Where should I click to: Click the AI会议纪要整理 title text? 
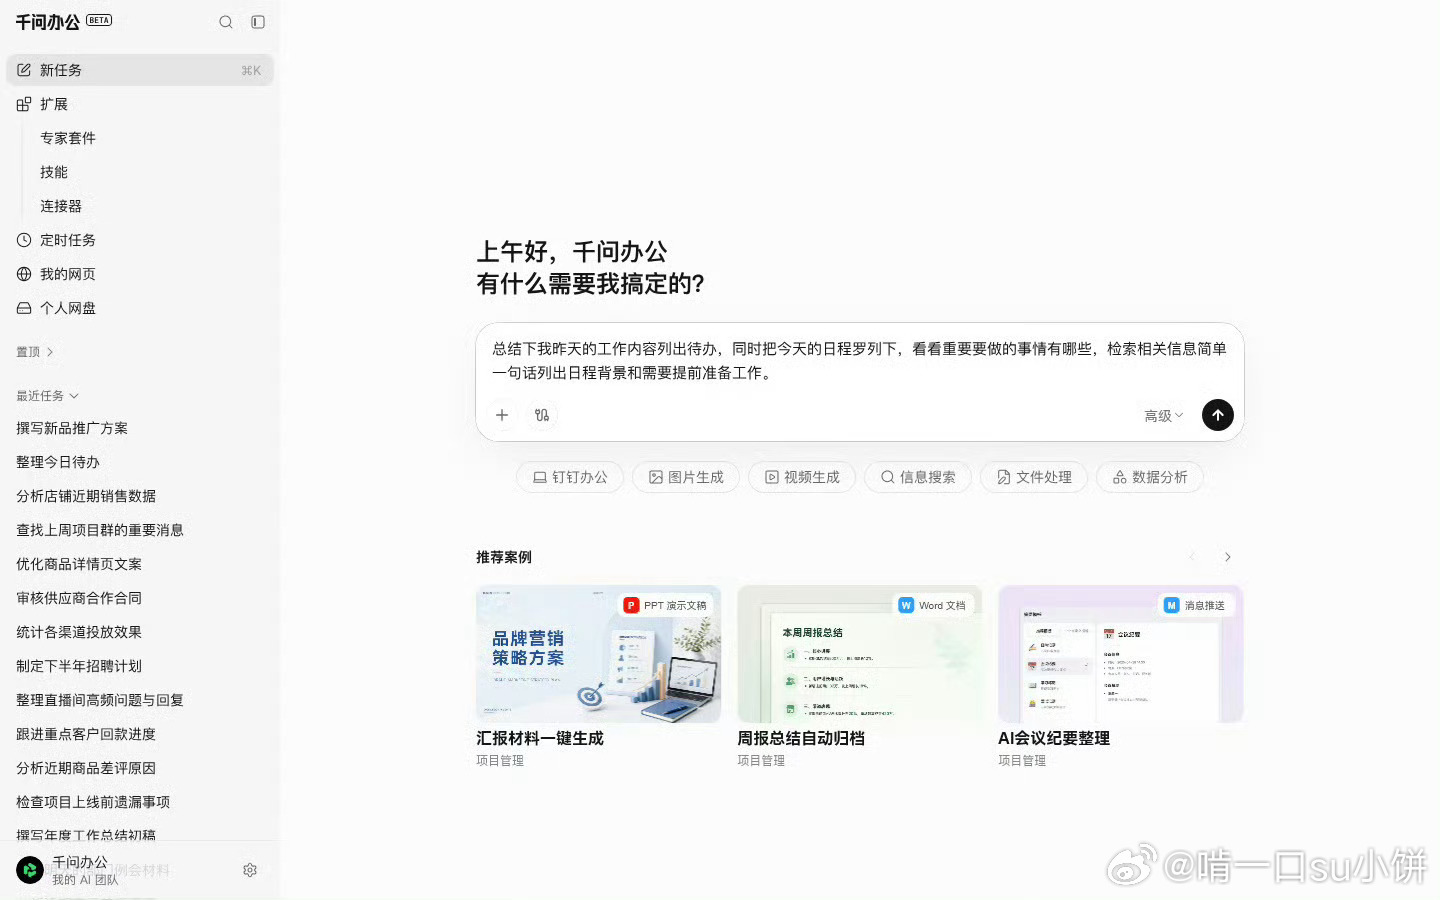[x=1054, y=738]
